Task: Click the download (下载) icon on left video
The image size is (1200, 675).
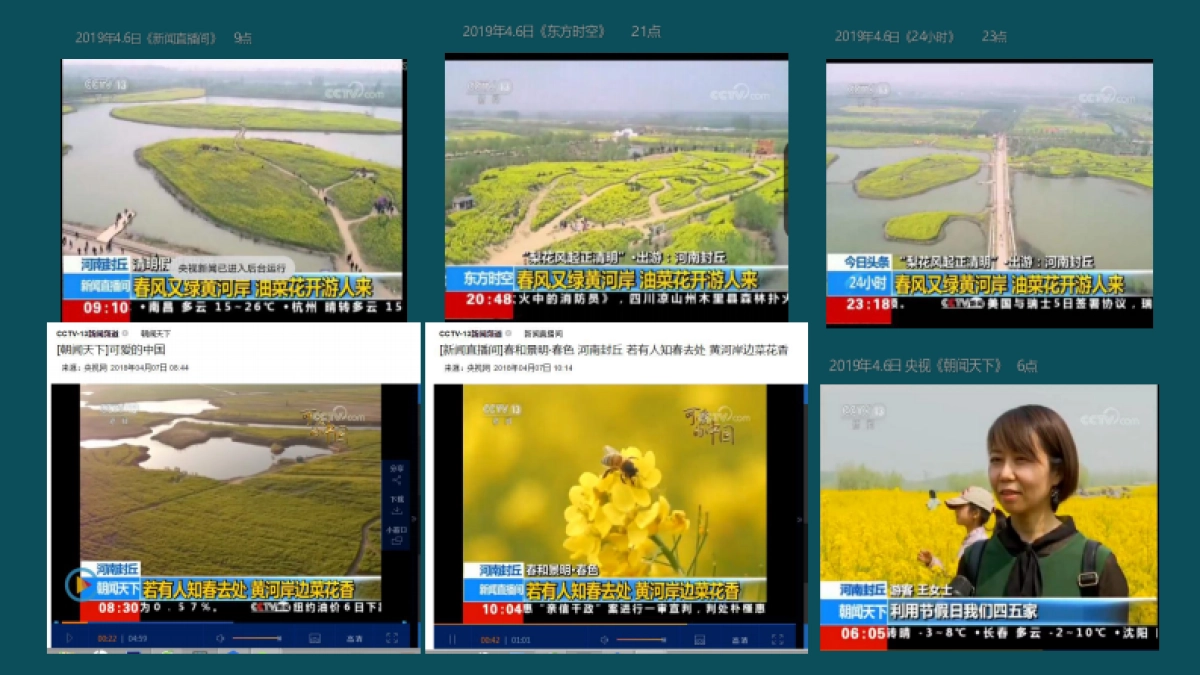Action: click(396, 503)
